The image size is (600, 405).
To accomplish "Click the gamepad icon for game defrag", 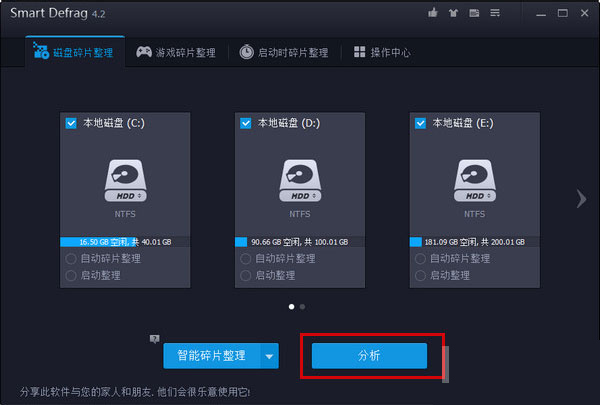I will (144, 52).
